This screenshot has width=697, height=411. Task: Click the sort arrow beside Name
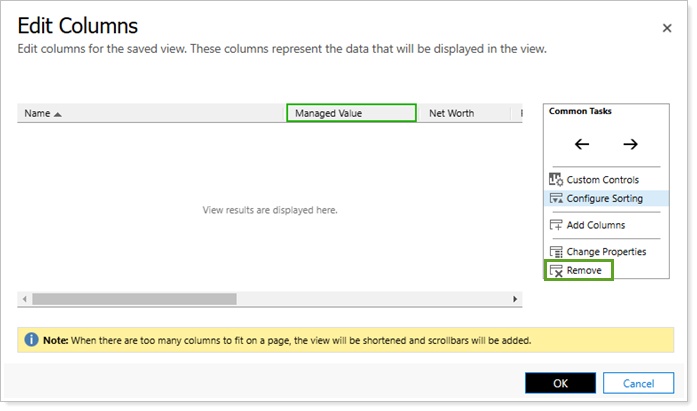58,114
